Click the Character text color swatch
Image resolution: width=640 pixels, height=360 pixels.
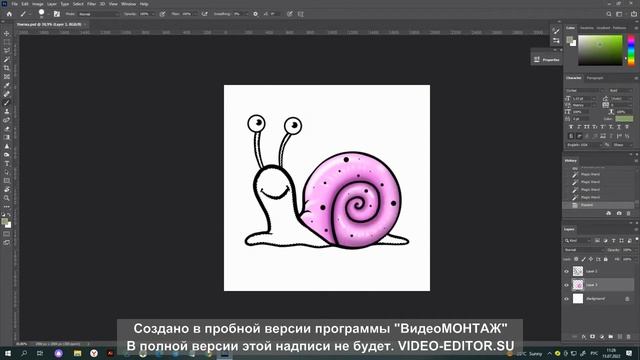624,119
